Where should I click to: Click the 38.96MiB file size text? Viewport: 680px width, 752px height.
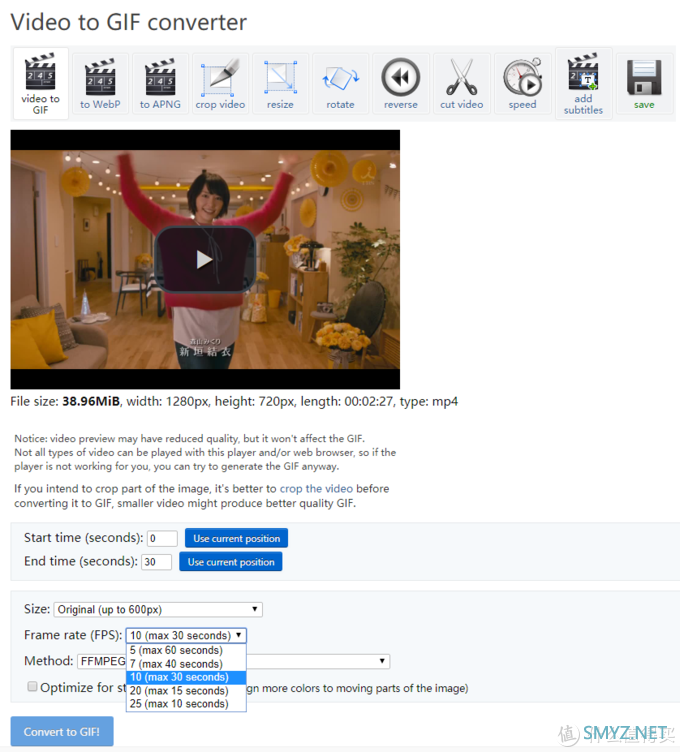(x=91, y=401)
